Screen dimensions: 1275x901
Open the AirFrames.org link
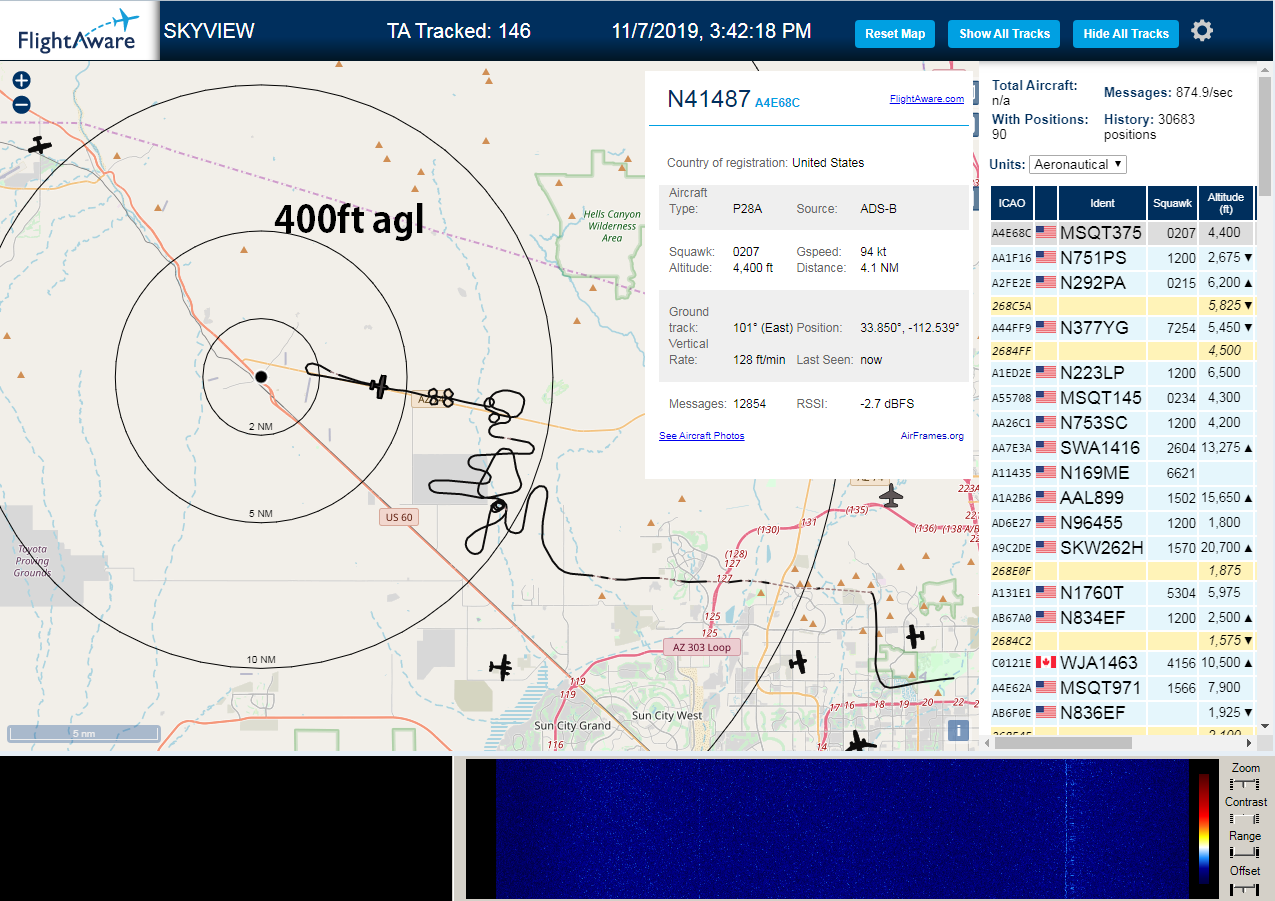tap(932, 436)
